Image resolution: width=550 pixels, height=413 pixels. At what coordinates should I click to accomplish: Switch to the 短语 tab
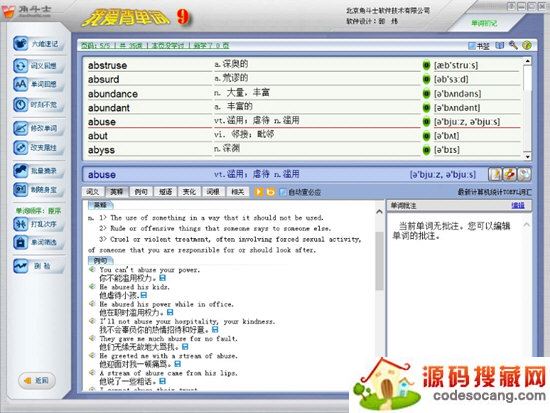coord(165,192)
